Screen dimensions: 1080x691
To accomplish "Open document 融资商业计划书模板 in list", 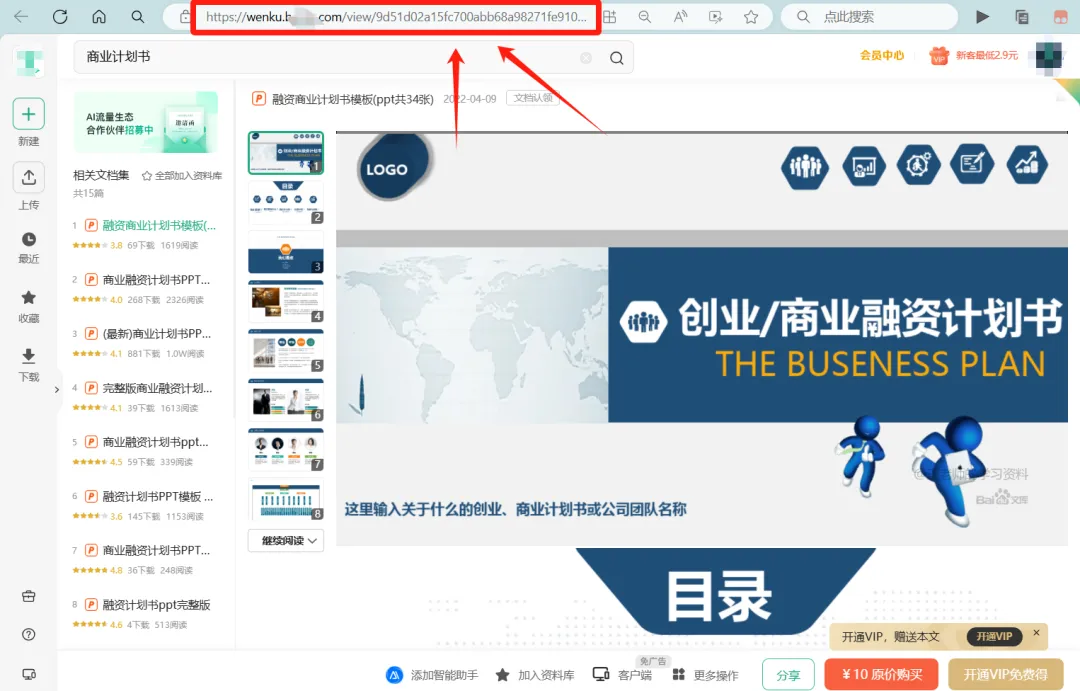I will (x=159, y=225).
